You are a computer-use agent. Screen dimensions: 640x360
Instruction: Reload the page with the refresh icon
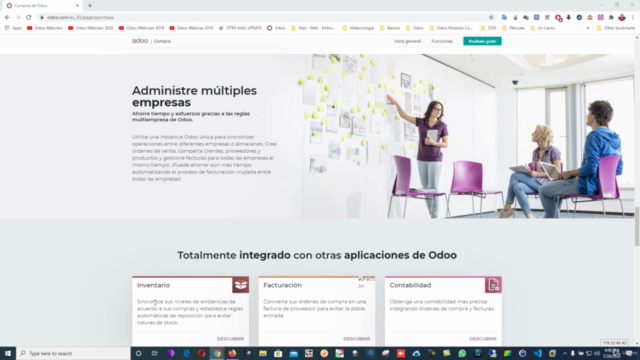(29, 18)
